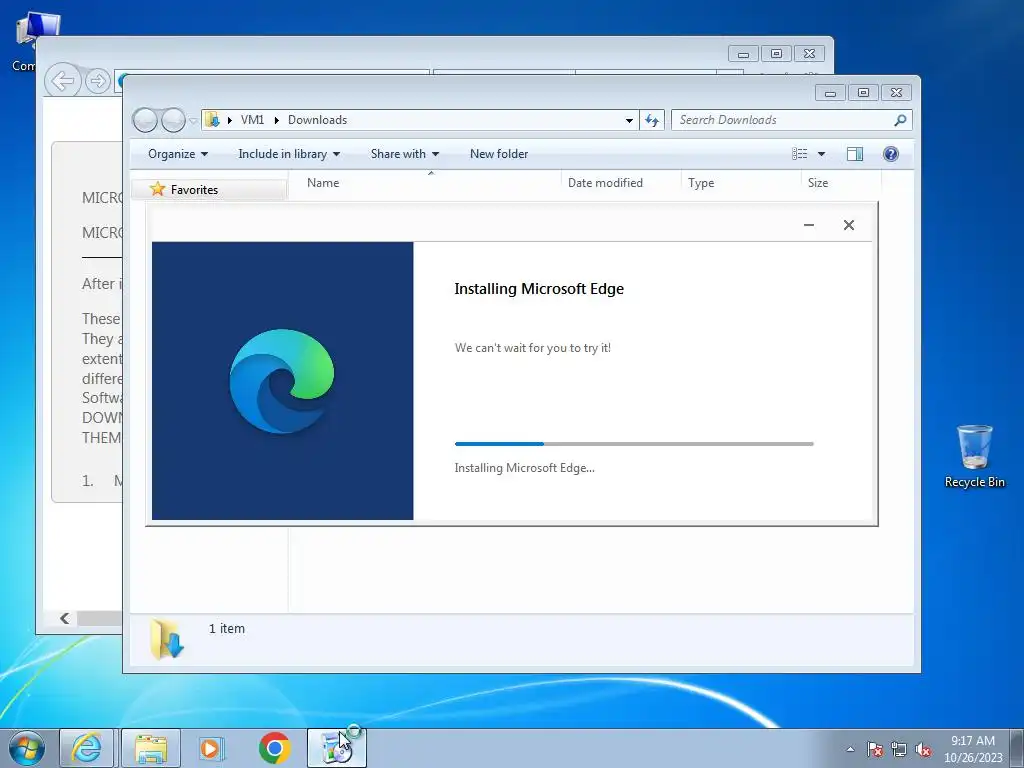Go back in Explorer window

click(145, 120)
